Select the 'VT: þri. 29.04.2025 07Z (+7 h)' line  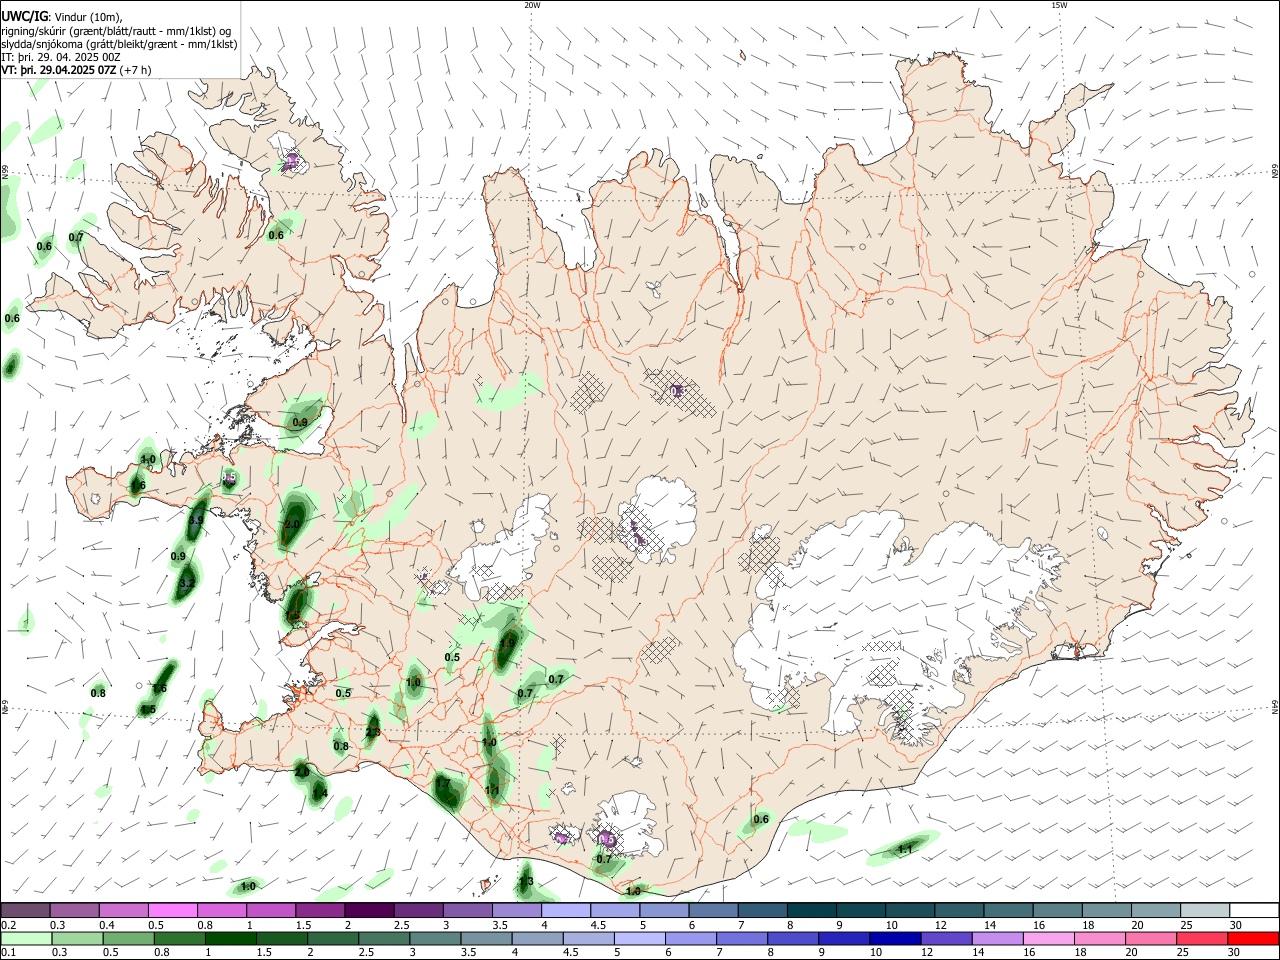tap(77, 70)
